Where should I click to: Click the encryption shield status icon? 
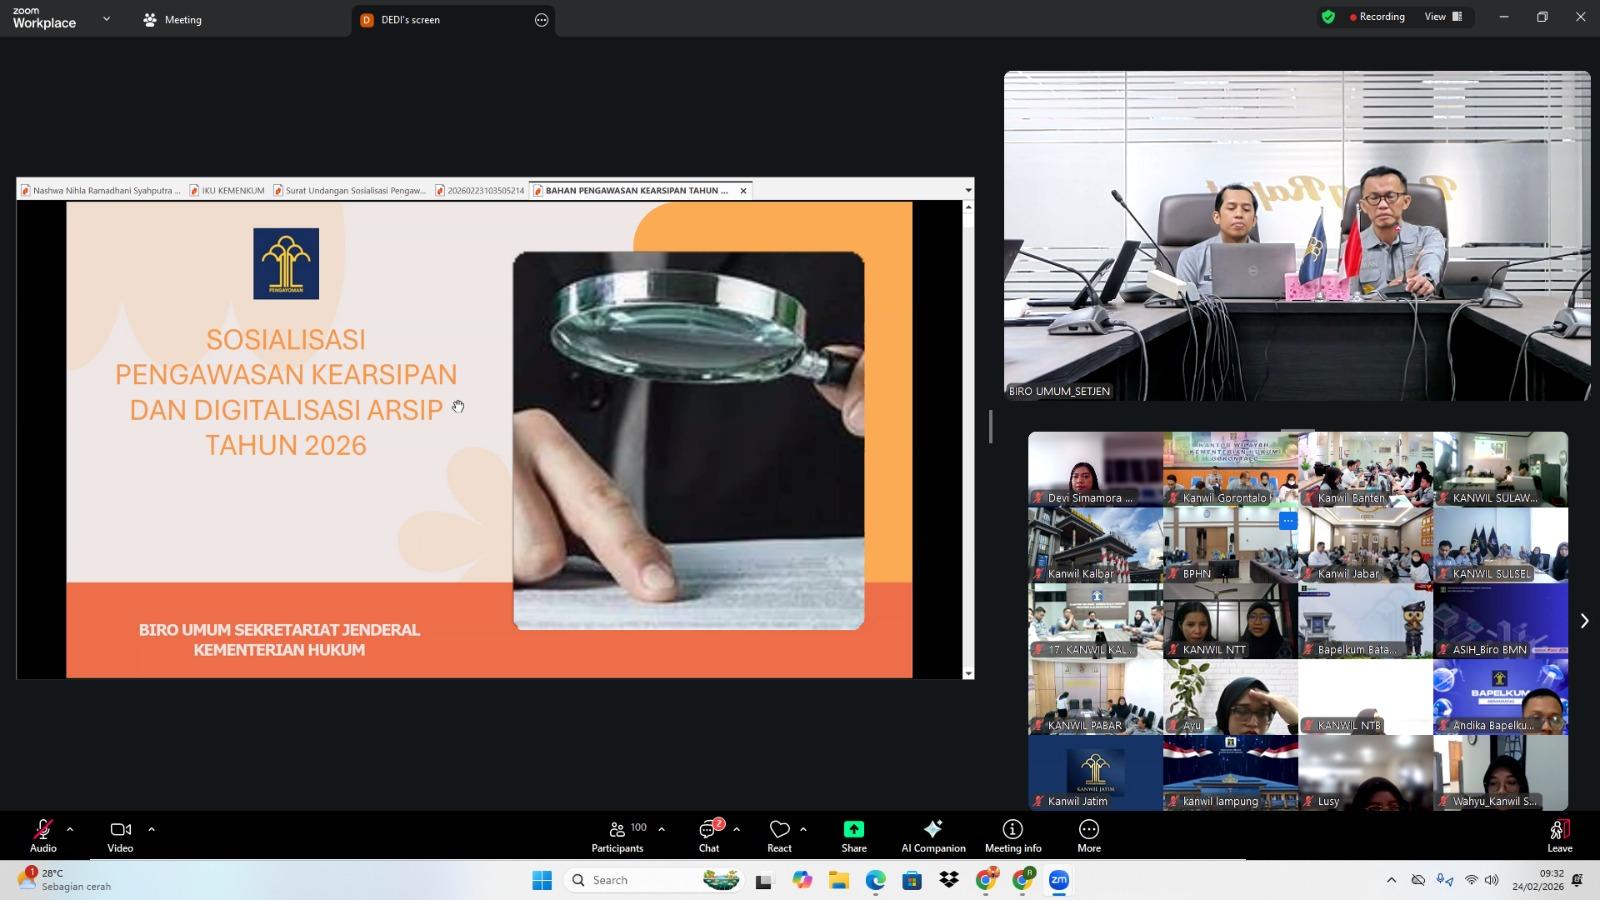pyautogui.click(x=1328, y=17)
